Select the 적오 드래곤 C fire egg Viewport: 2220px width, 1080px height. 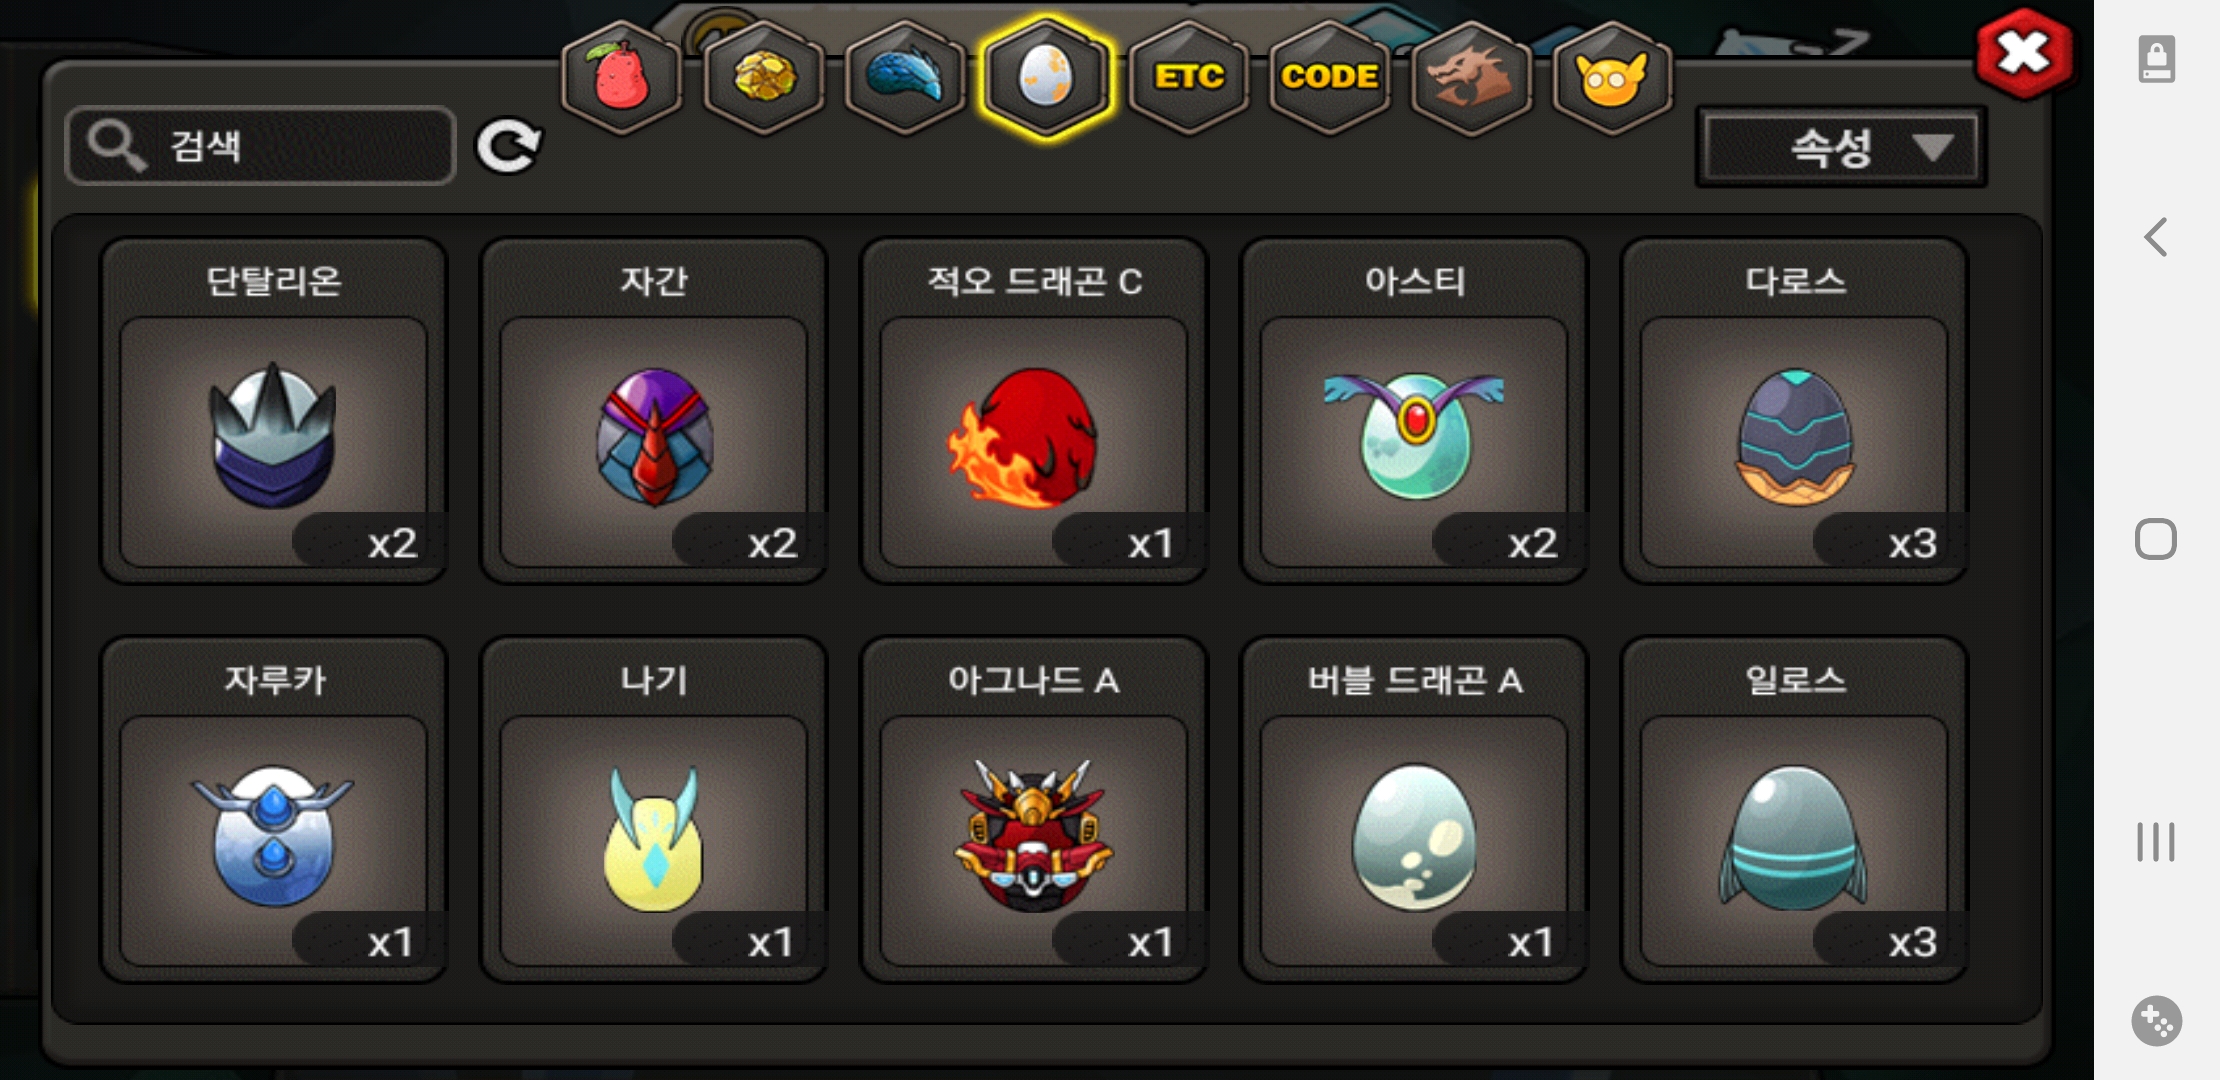tap(1033, 410)
